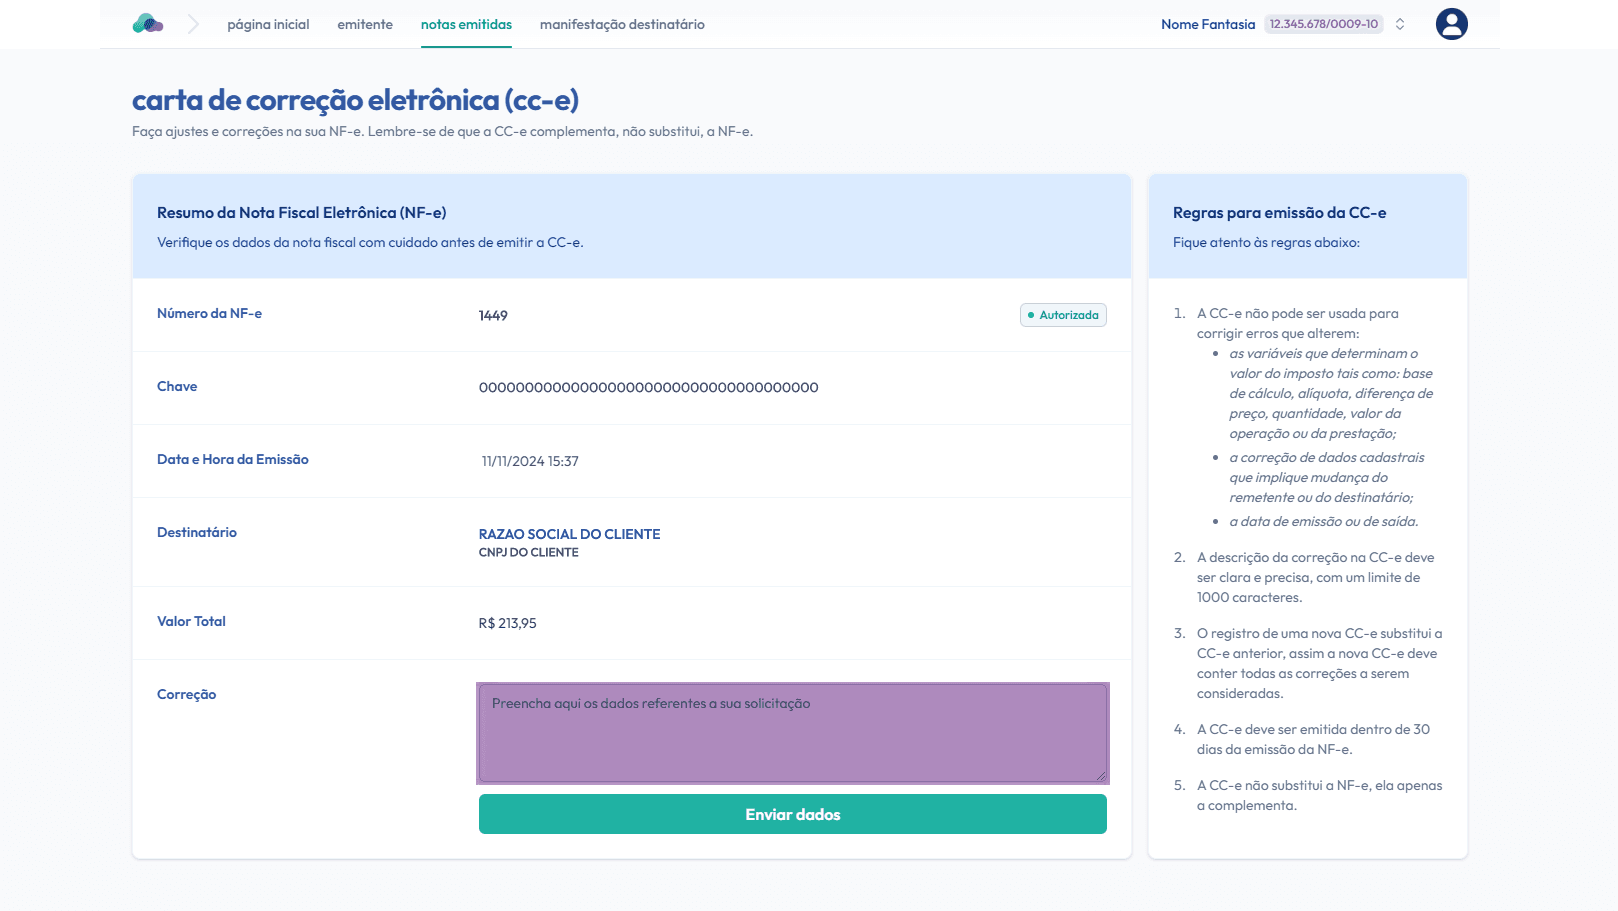Open manifestação destinatário section

coord(622,24)
